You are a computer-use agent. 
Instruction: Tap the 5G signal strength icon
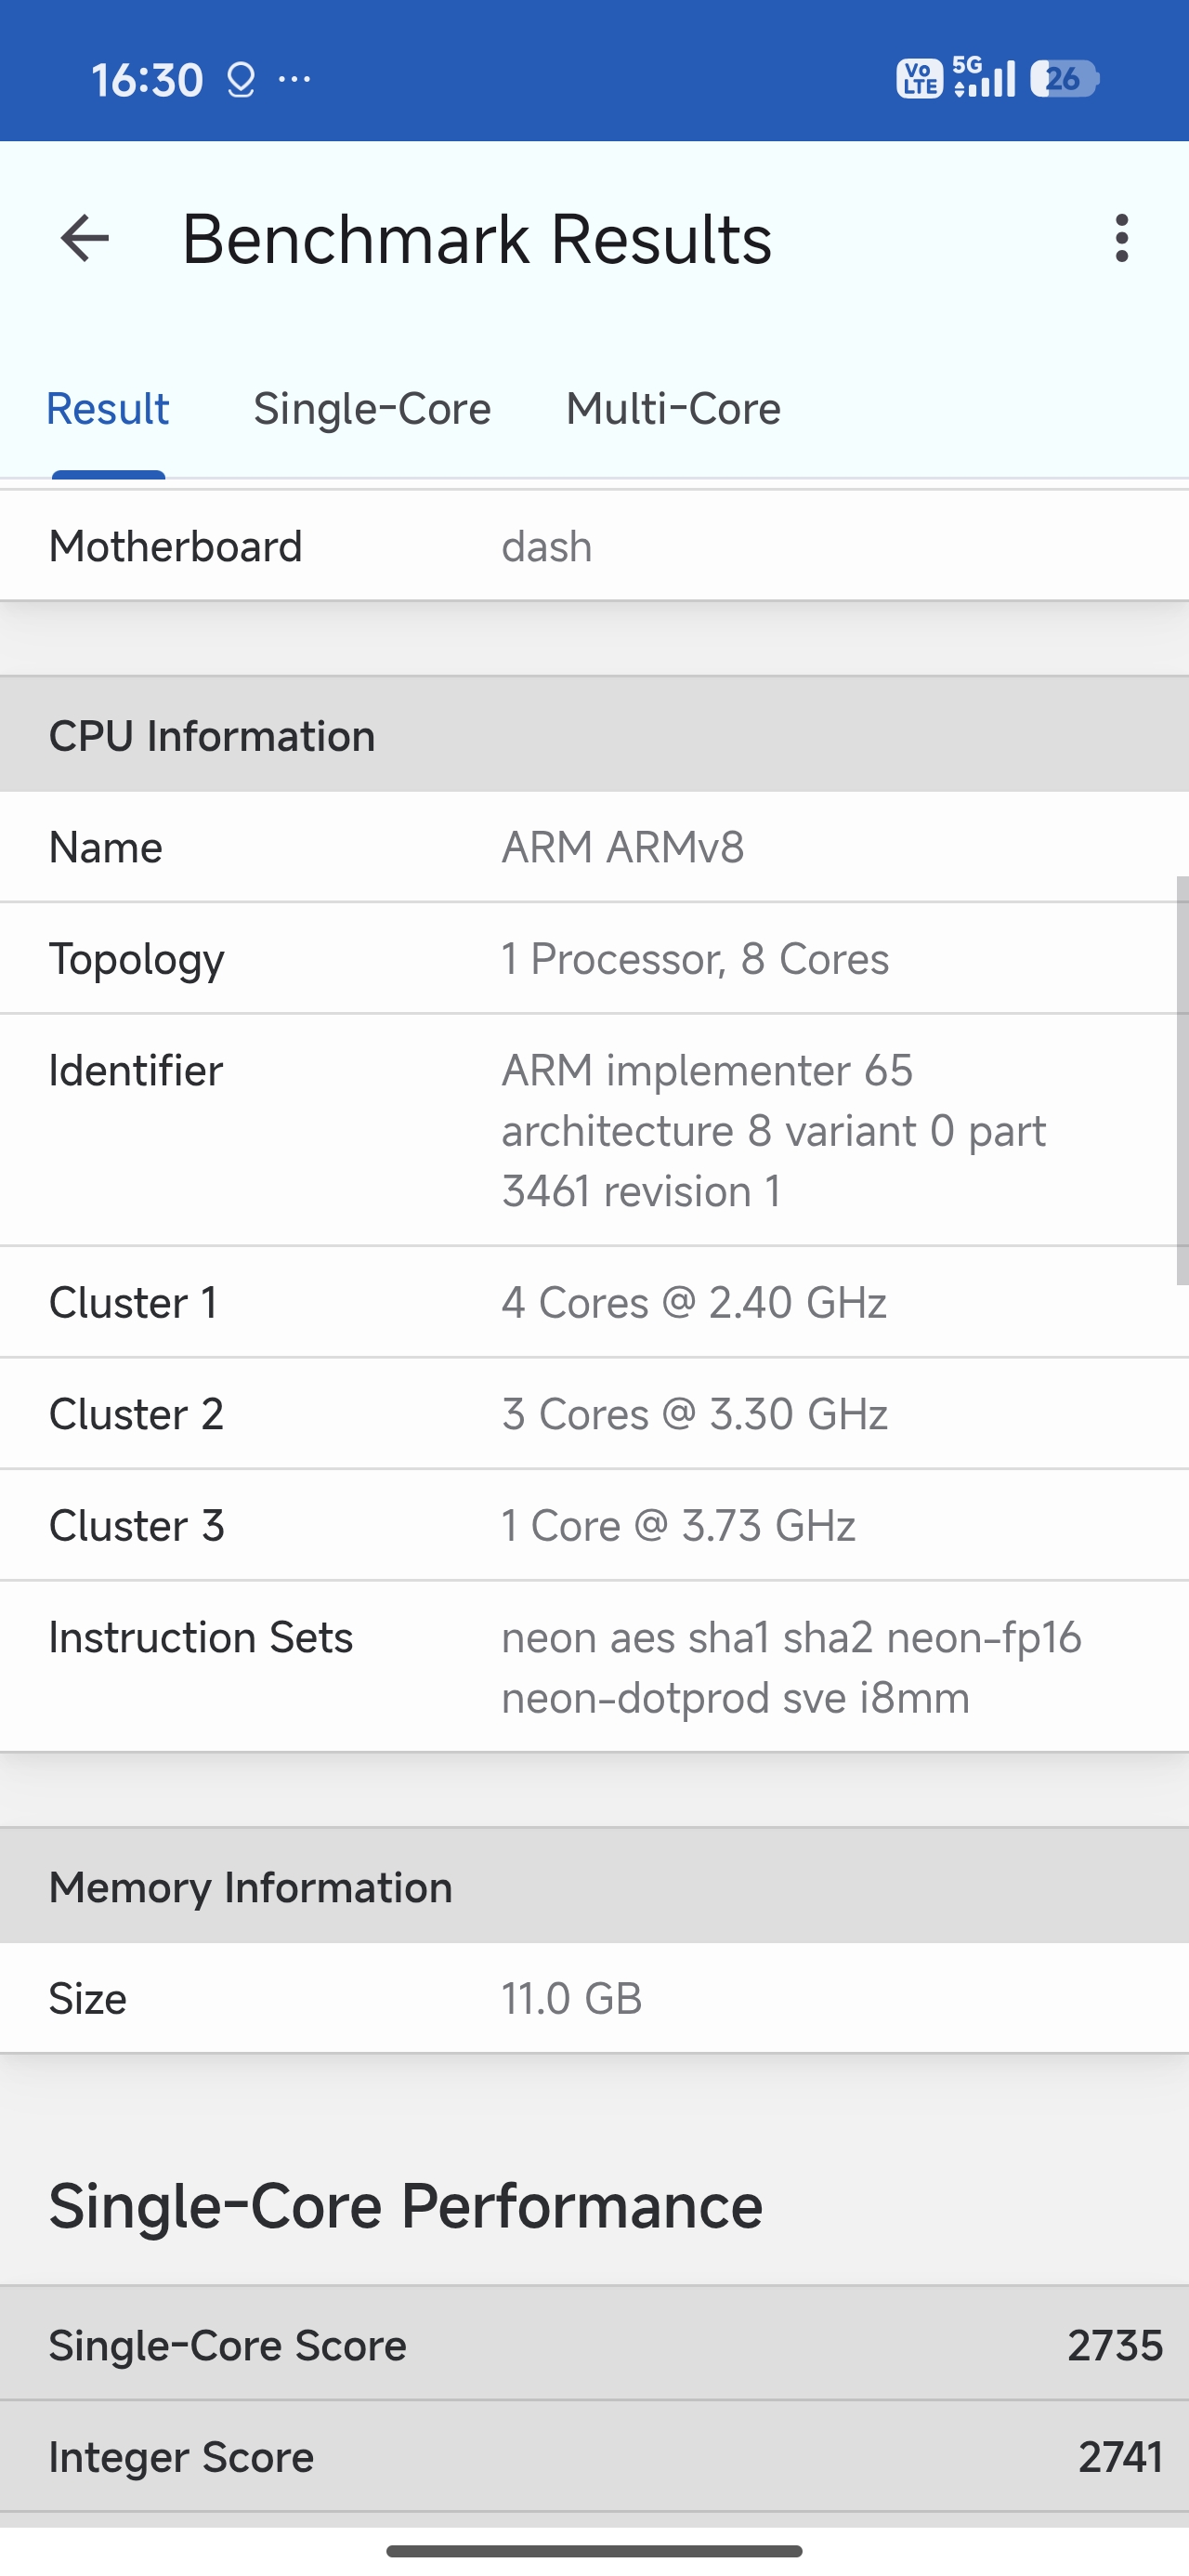pos(984,78)
